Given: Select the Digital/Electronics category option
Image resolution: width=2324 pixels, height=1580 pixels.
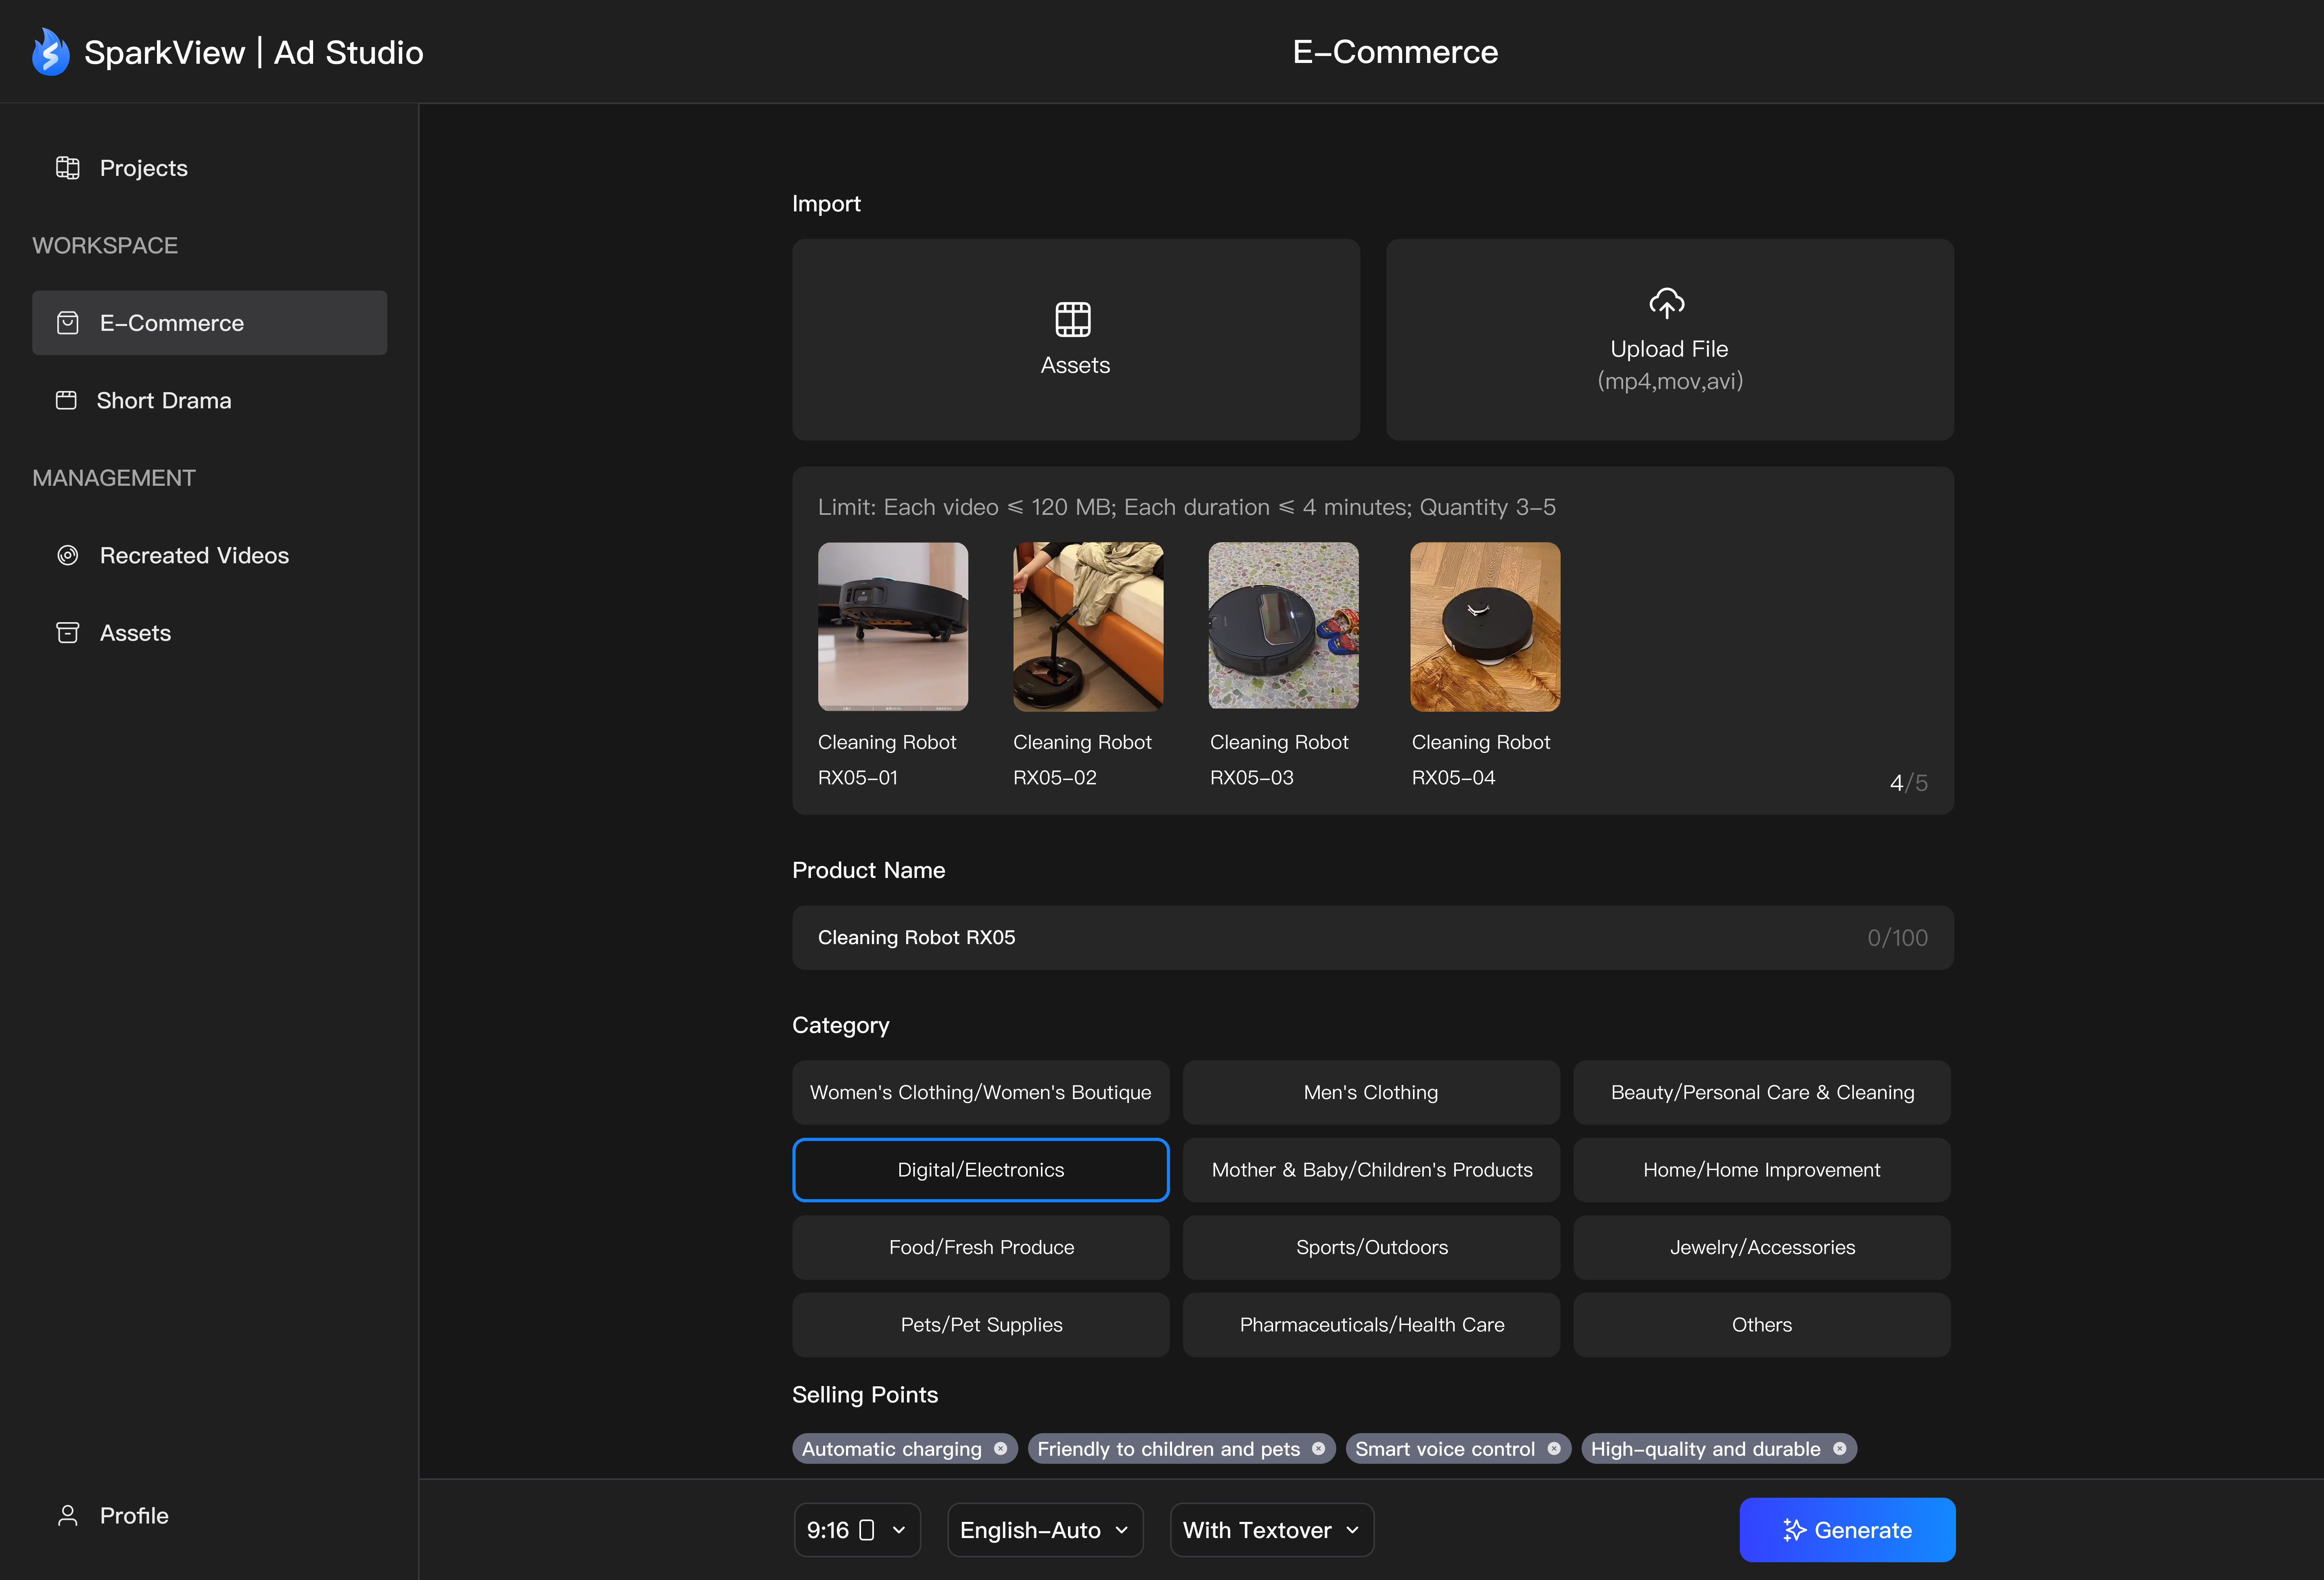Looking at the screenshot, I should 980,1169.
